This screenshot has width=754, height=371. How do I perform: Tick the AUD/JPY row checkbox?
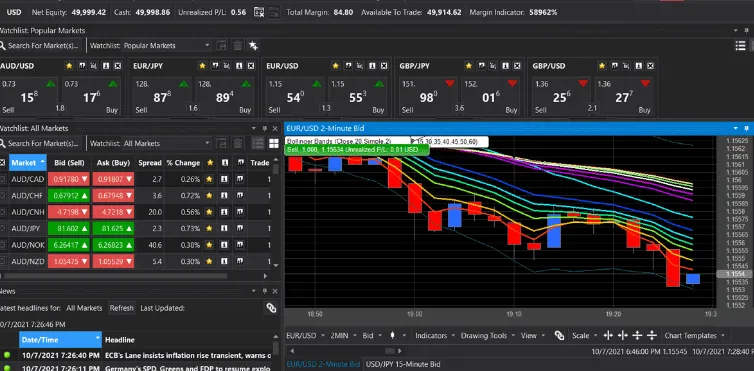[x=2, y=229]
